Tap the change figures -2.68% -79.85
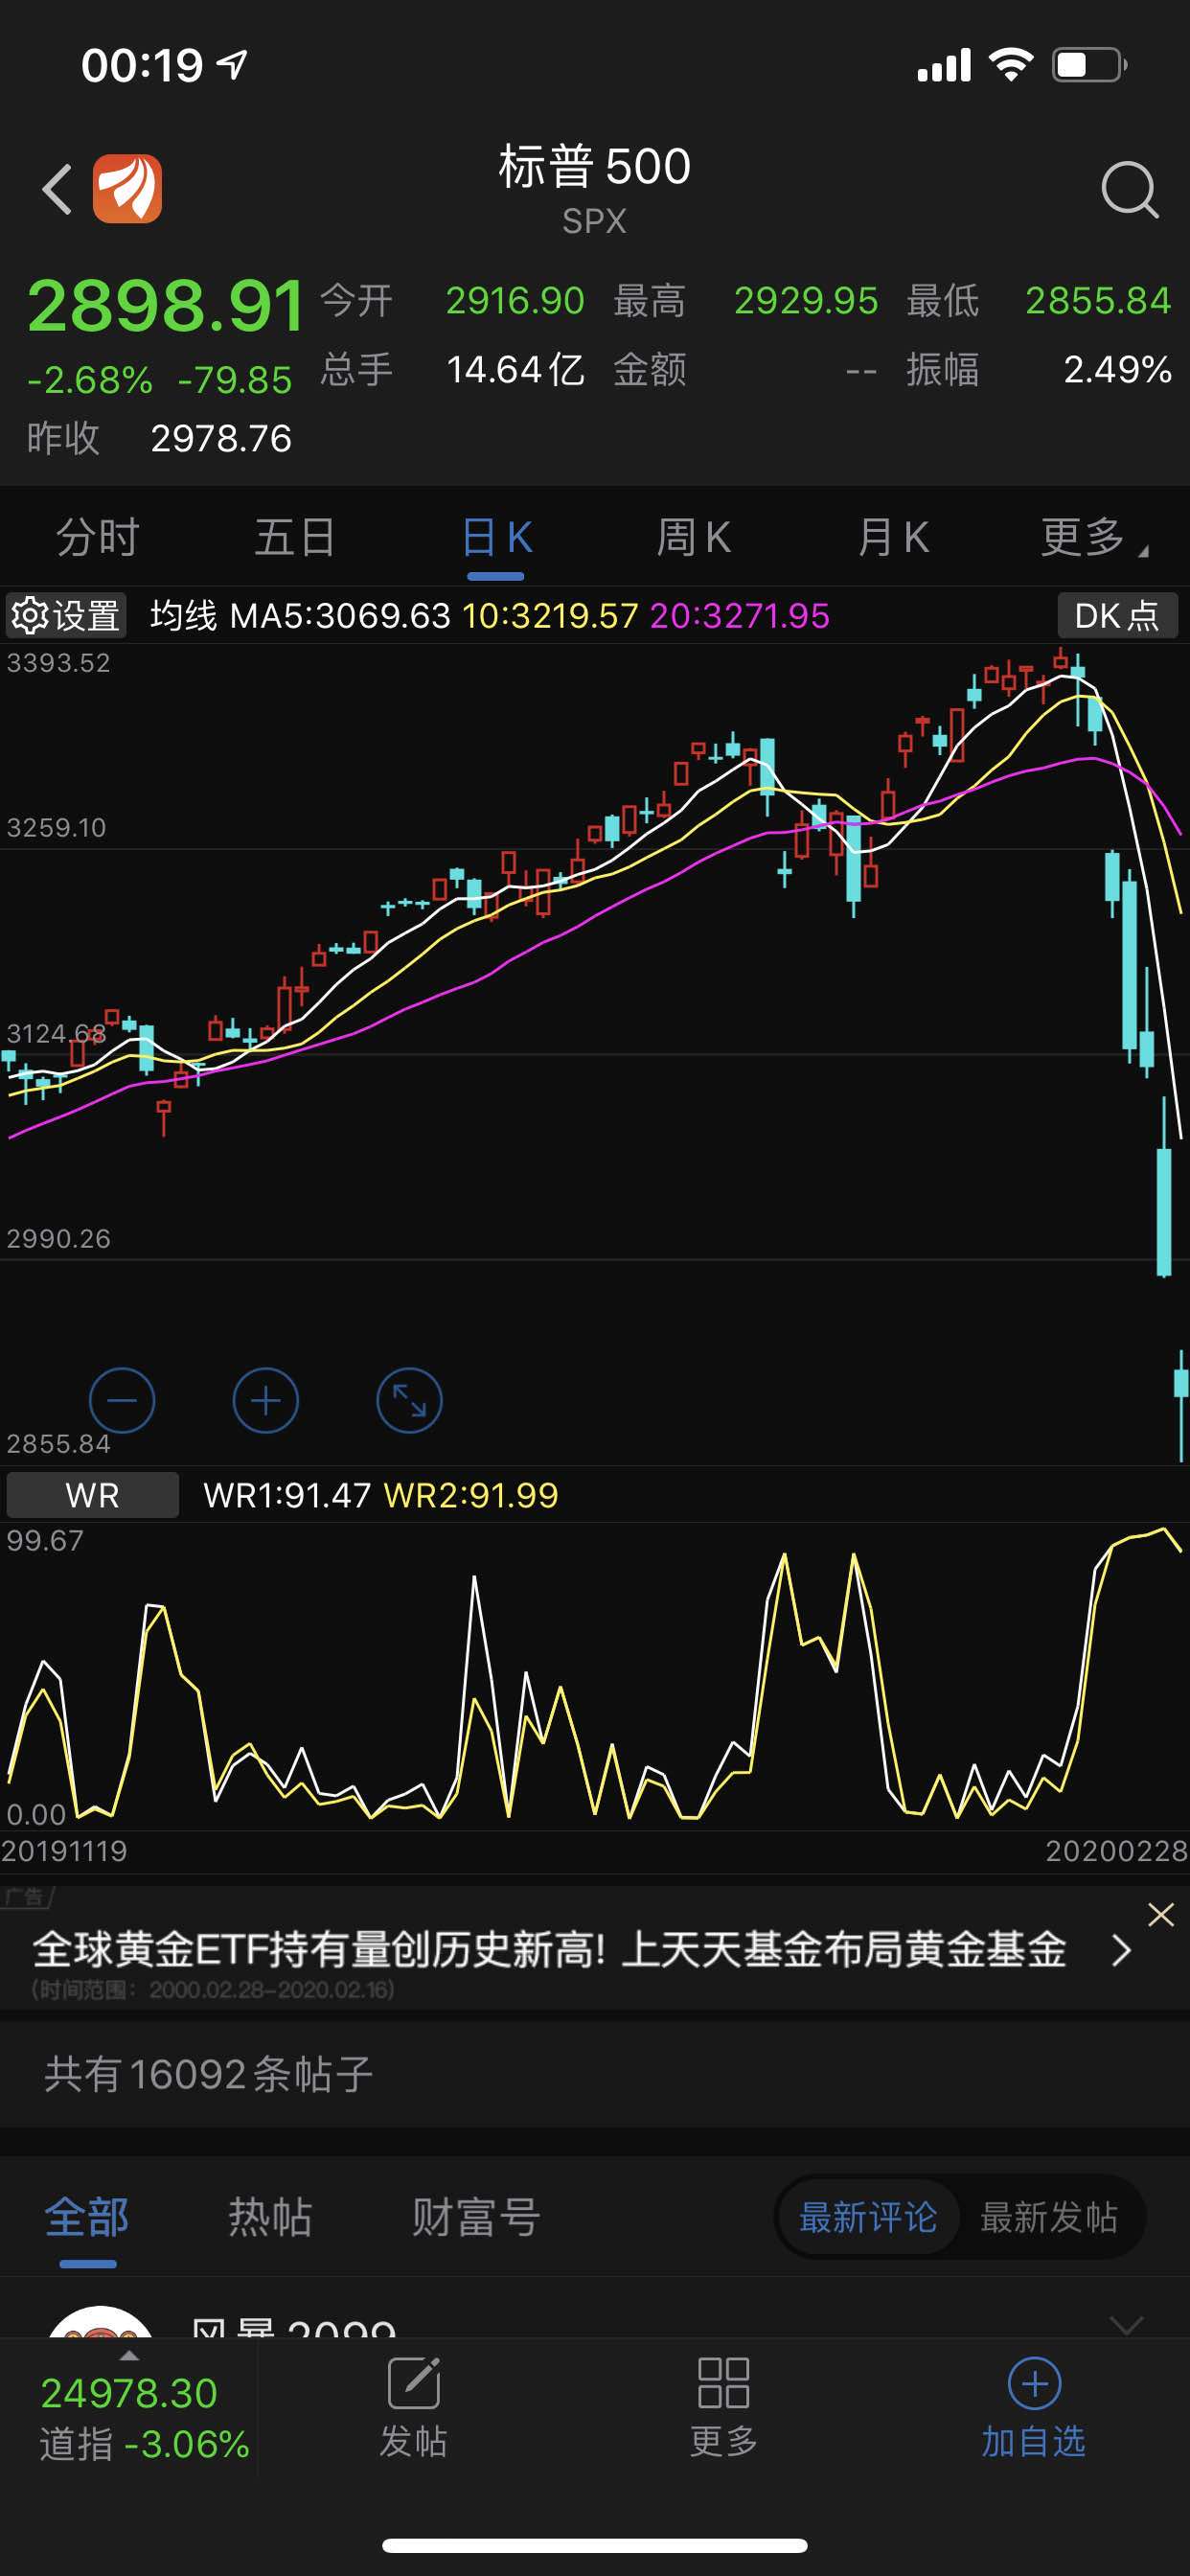The image size is (1190, 2576). pyautogui.click(x=159, y=380)
